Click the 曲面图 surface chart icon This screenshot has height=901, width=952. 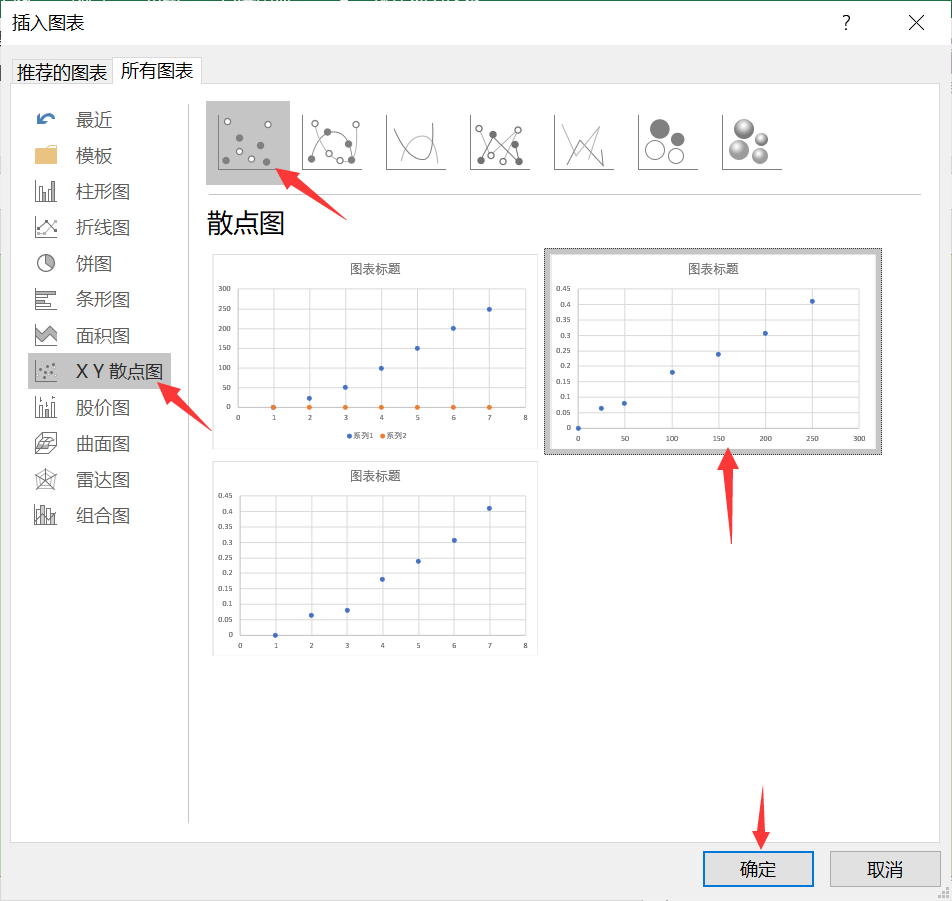click(x=46, y=443)
